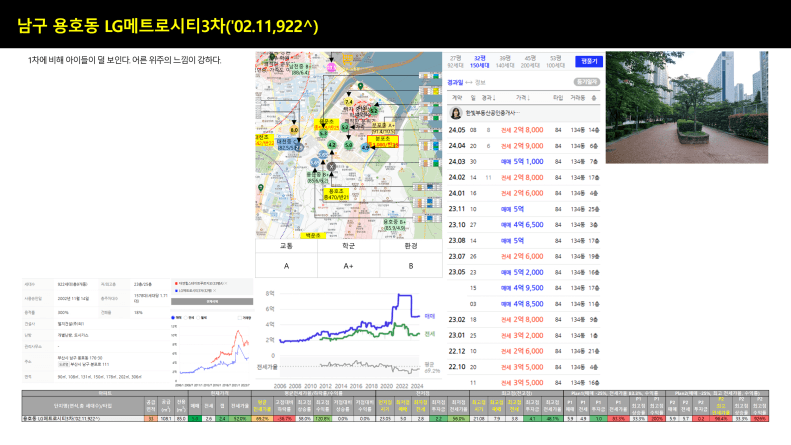Open the apartment walkway photo

(687, 107)
